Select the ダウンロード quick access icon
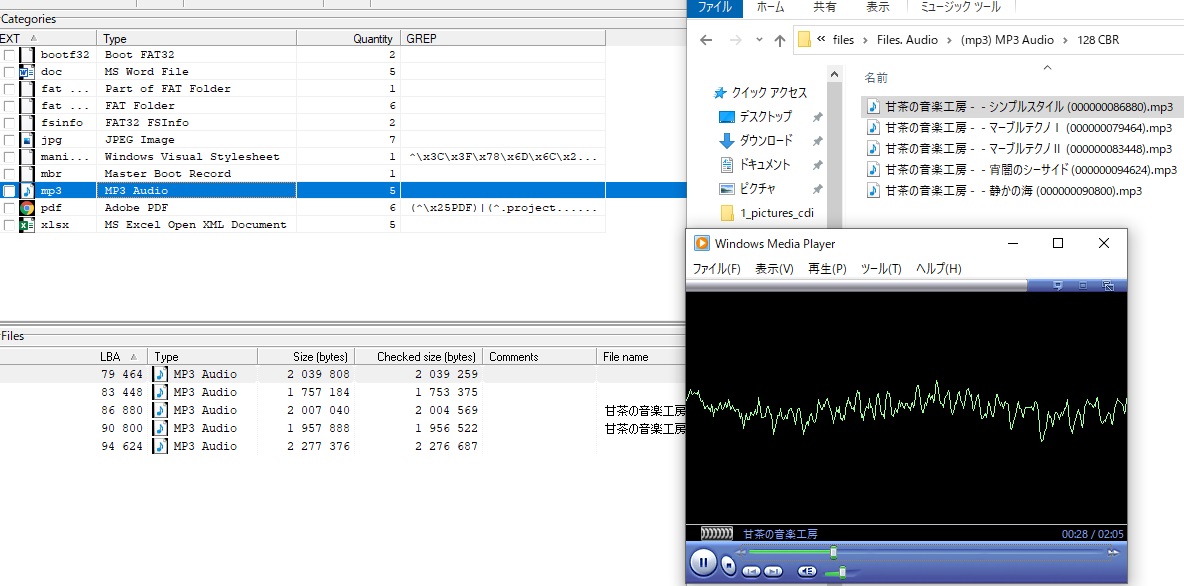Screen dimensions: 1184x586 (727, 141)
